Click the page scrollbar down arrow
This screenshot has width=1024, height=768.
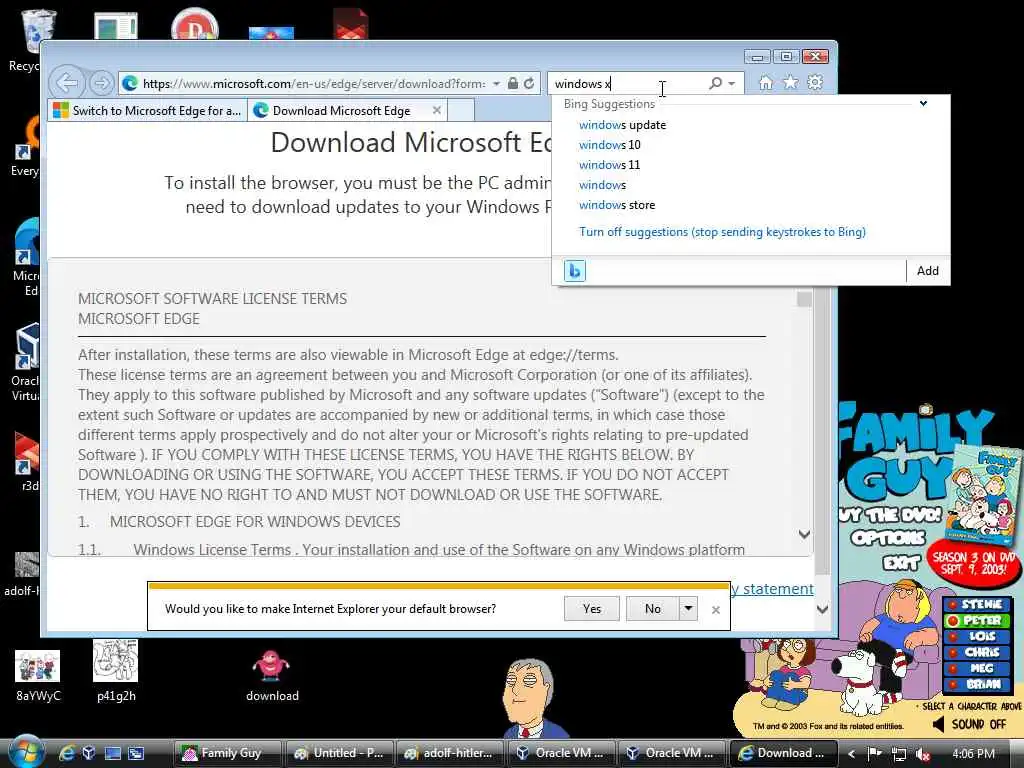pos(823,609)
